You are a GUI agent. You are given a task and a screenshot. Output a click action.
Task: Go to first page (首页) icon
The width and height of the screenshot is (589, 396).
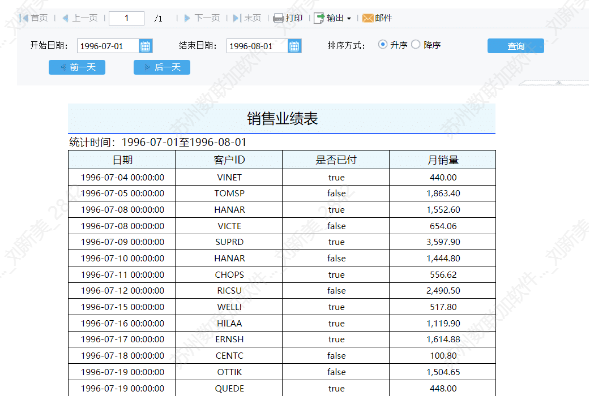pos(24,18)
